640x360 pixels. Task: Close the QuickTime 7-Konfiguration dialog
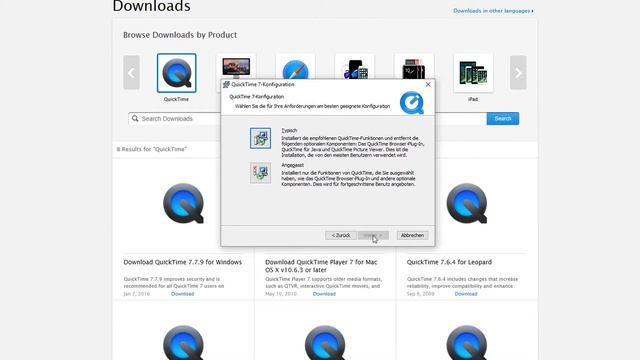click(x=428, y=84)
